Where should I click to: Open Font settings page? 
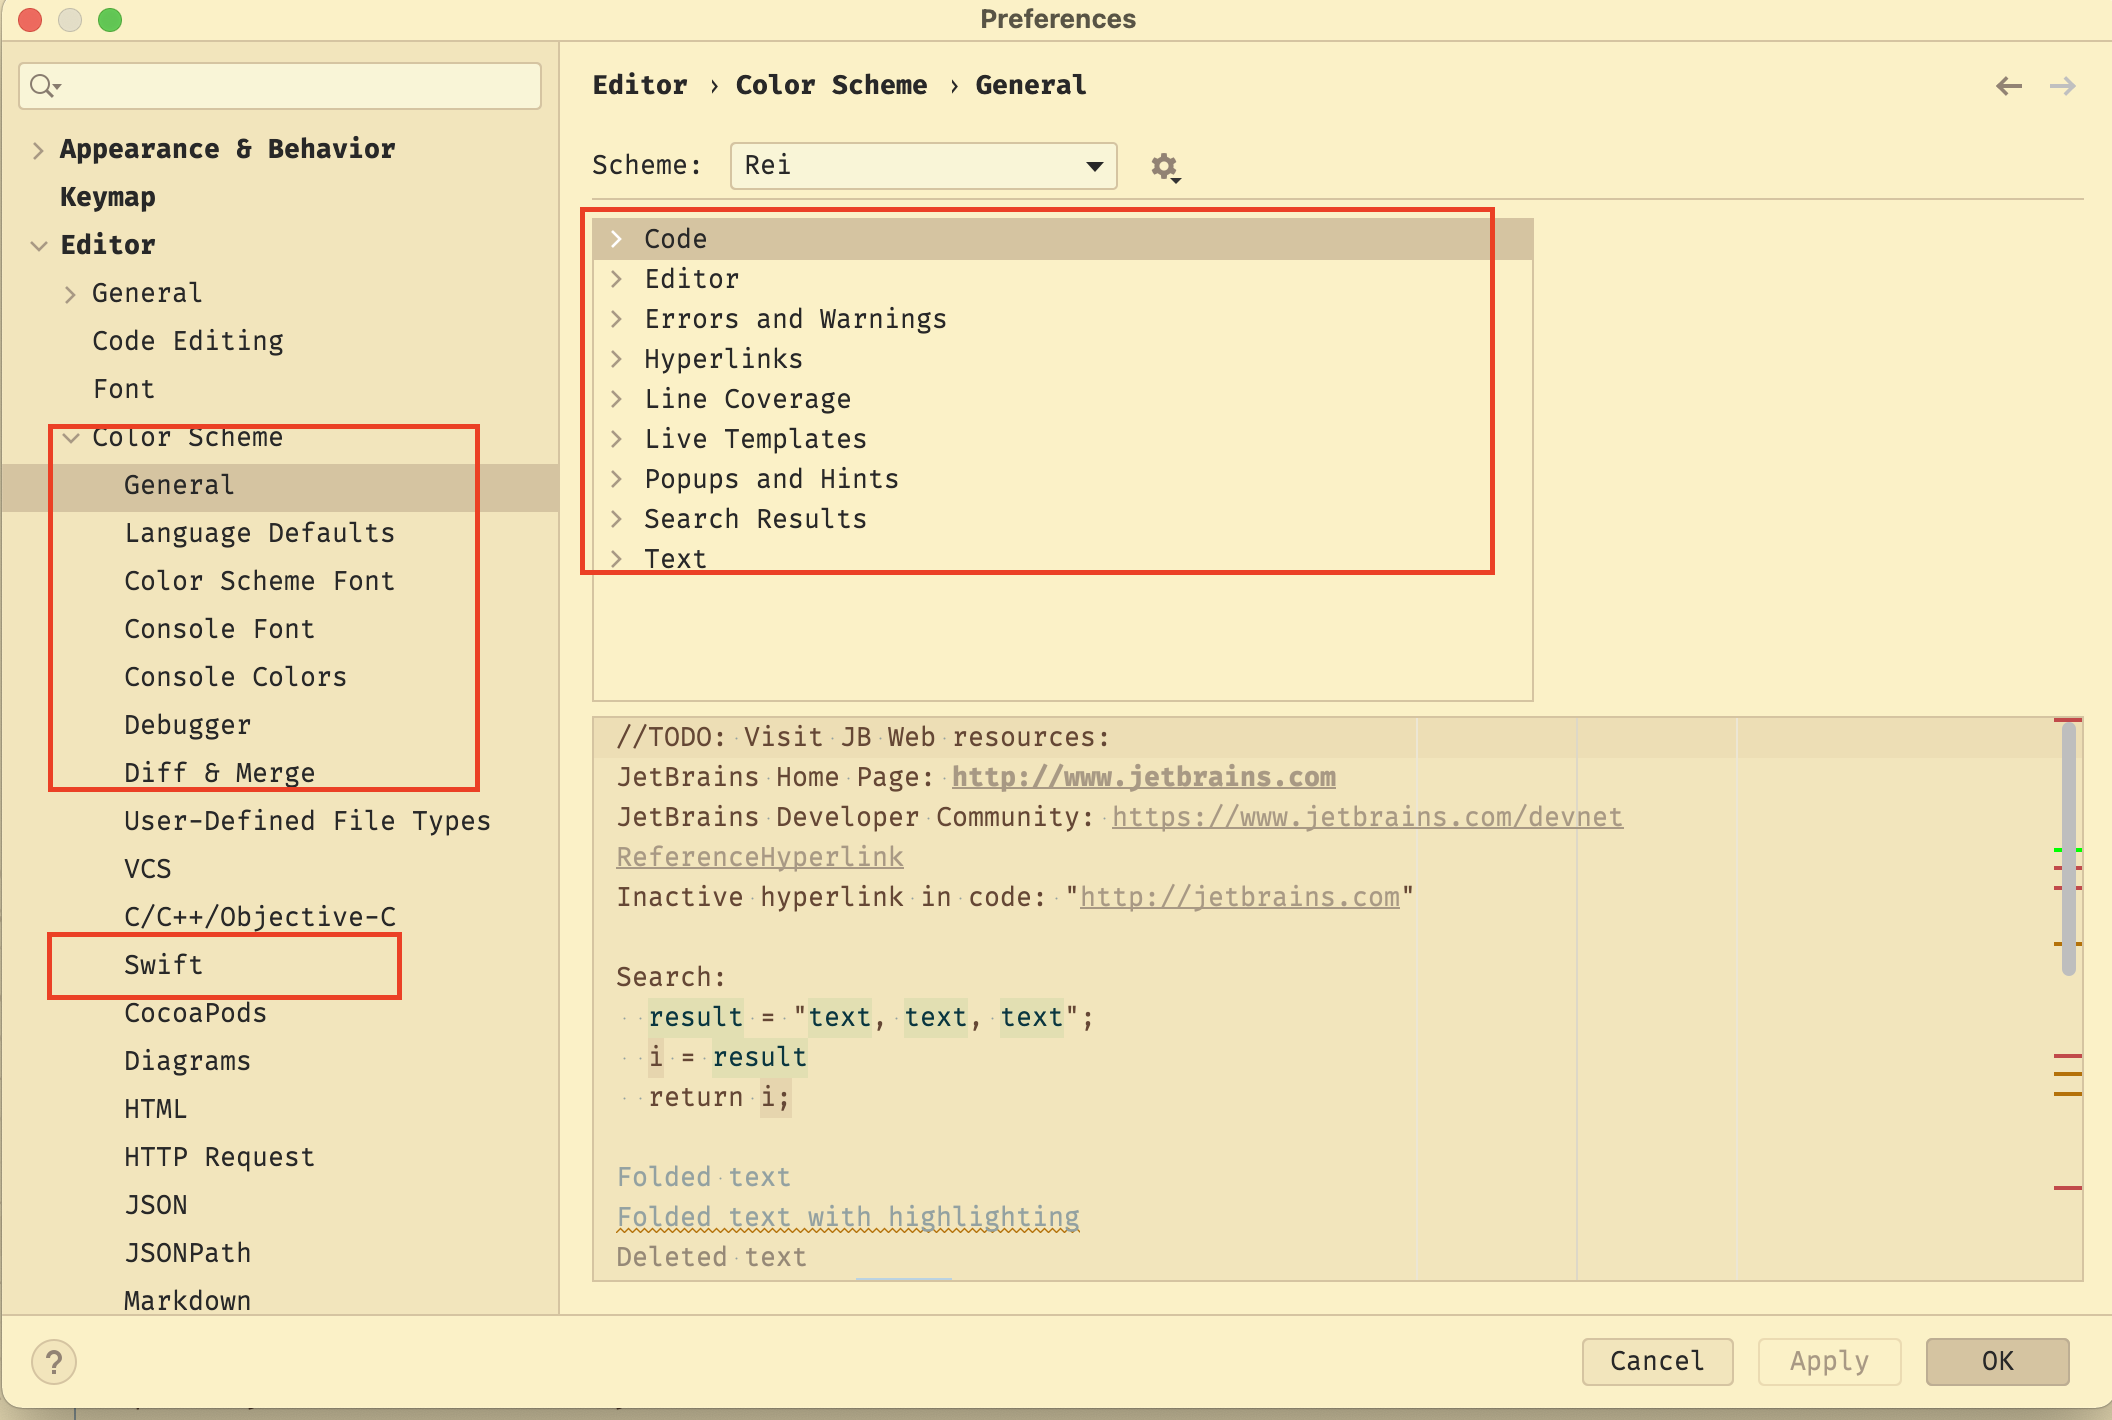coord(124,389)
